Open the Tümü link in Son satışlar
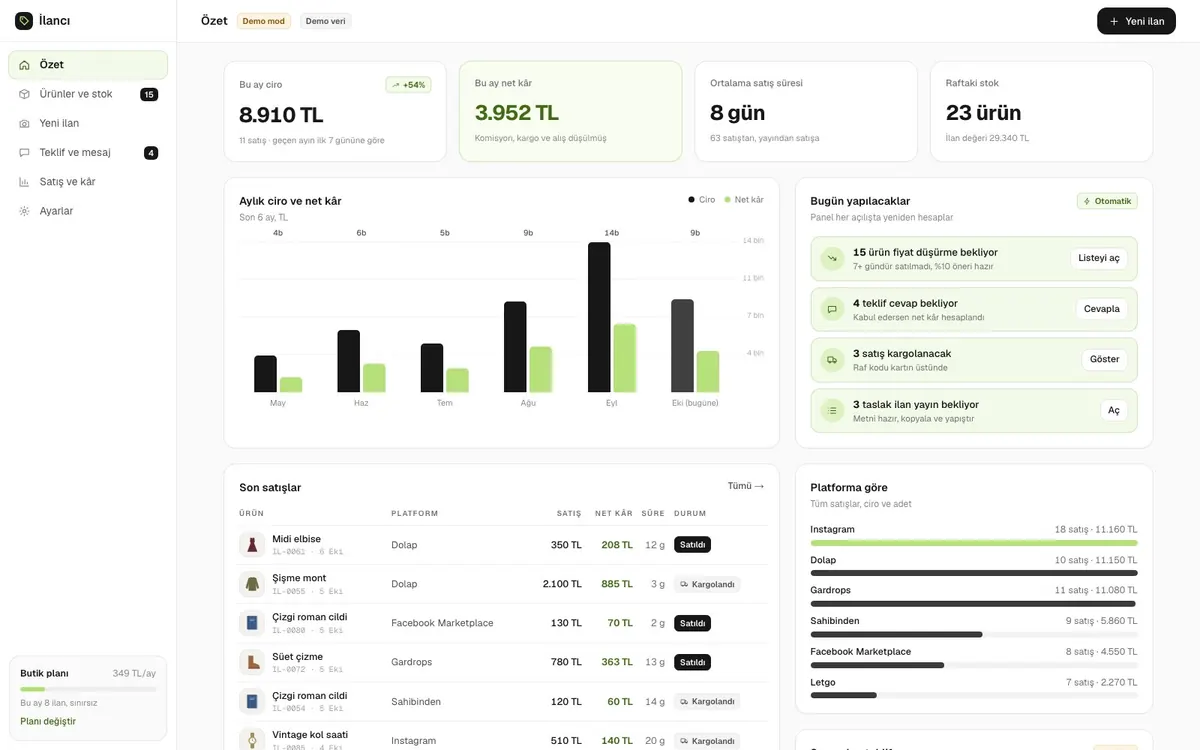 pyautogui.click(x=746, y=486)
